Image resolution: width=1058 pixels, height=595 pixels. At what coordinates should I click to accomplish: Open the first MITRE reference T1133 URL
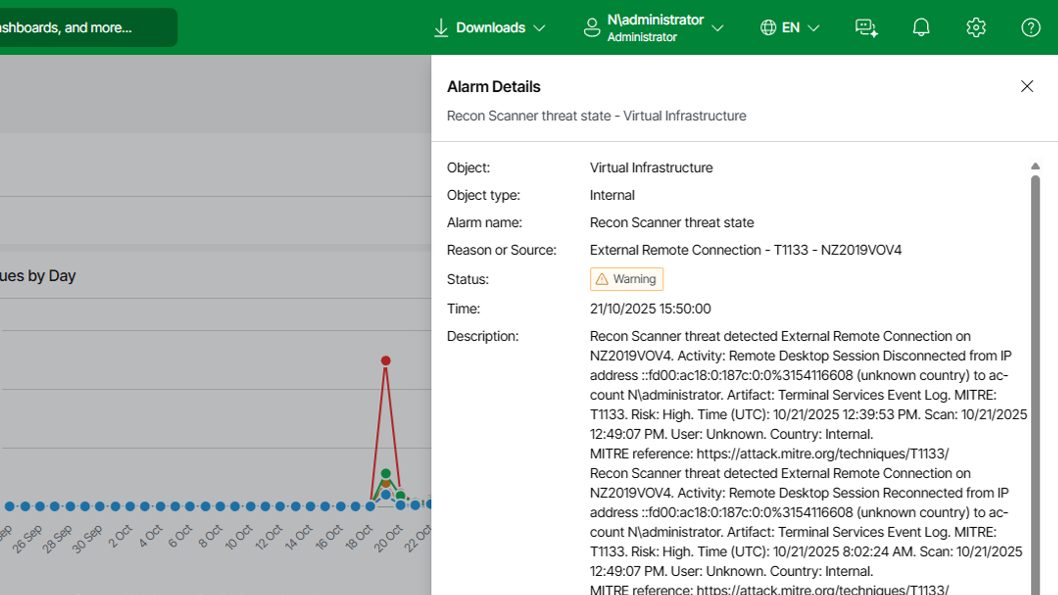[822, 454]
